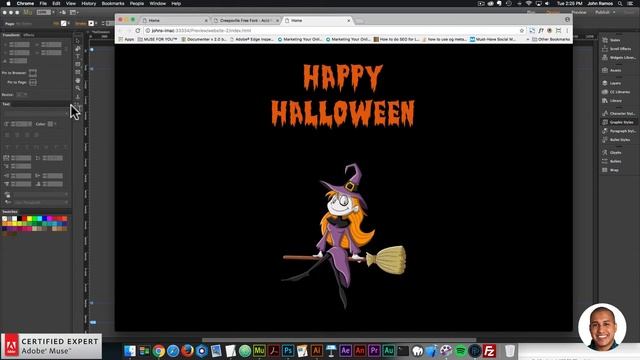Open the How to do SEO bookmark
640x360 pixels.
[396, 39]
